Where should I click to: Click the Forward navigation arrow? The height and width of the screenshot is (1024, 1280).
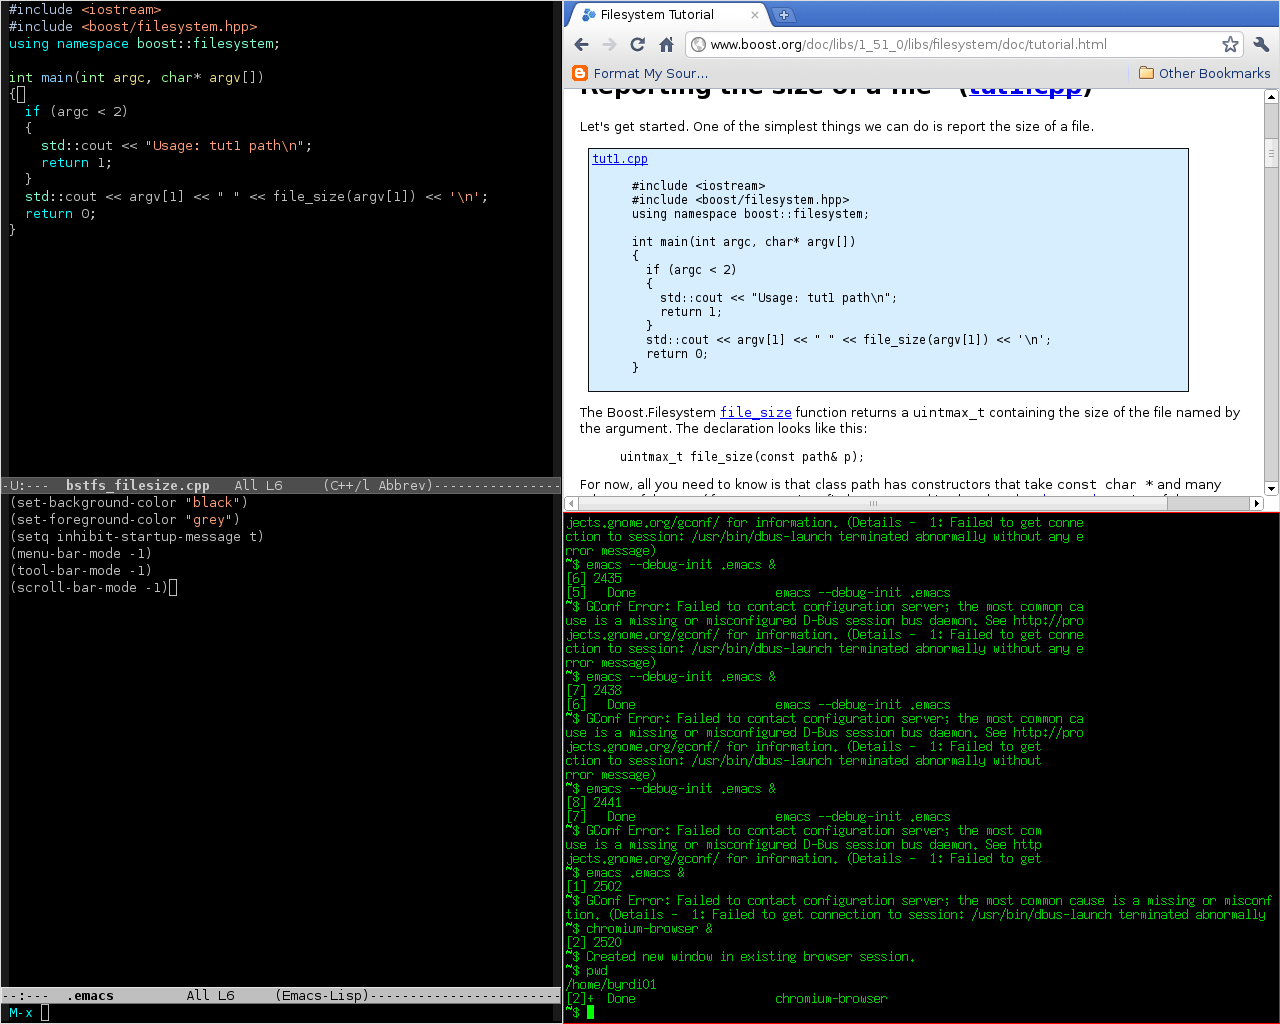pyautogui.click(x=609, y=44)
